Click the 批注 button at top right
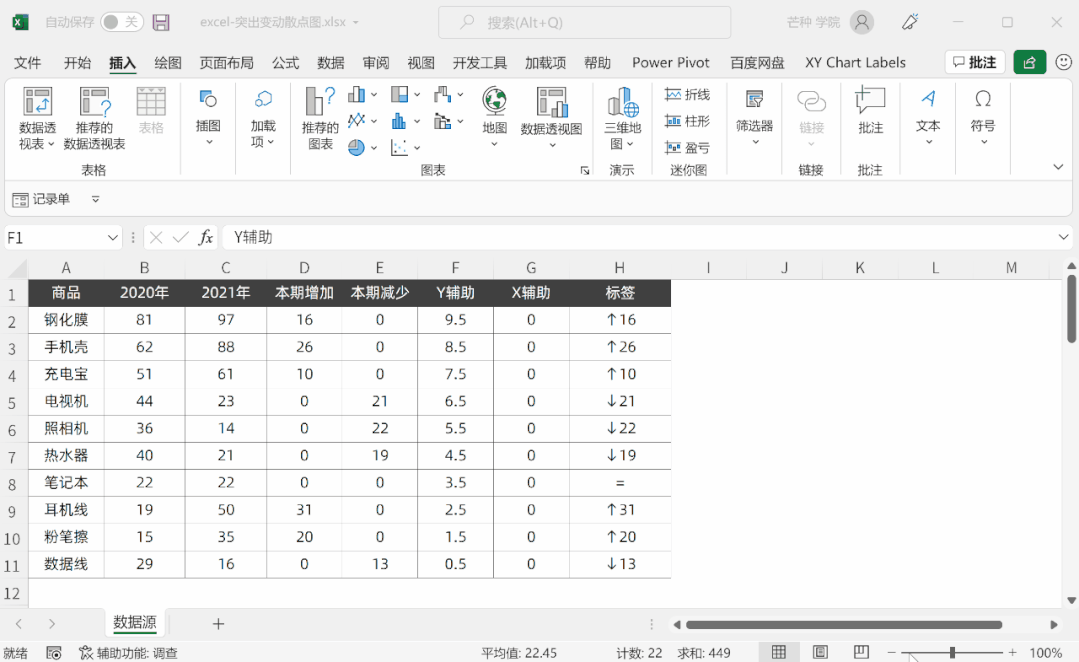 [975, 62]
